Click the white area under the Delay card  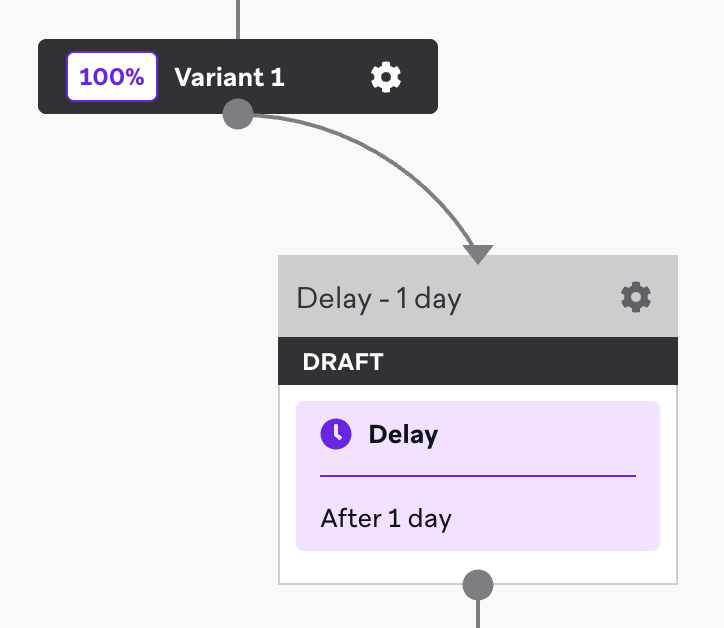pos(369,567)
